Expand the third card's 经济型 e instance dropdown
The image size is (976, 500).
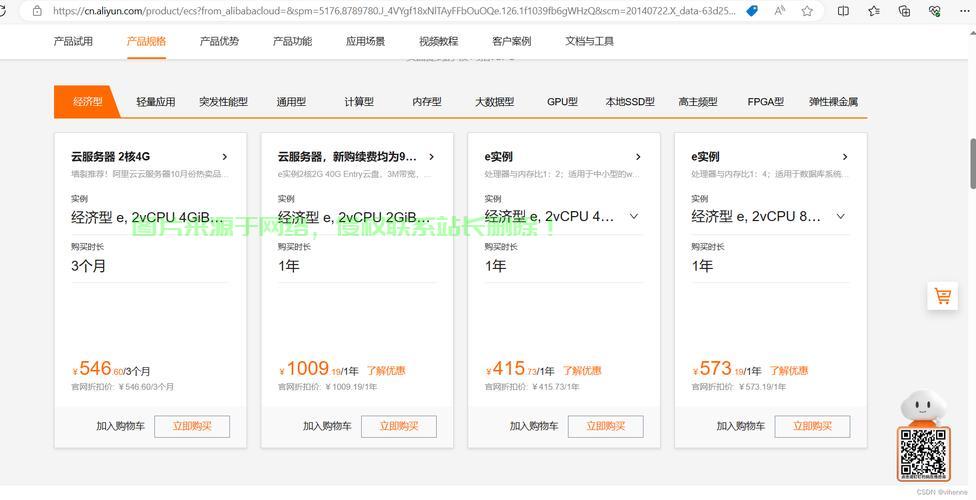coord(634,216)
